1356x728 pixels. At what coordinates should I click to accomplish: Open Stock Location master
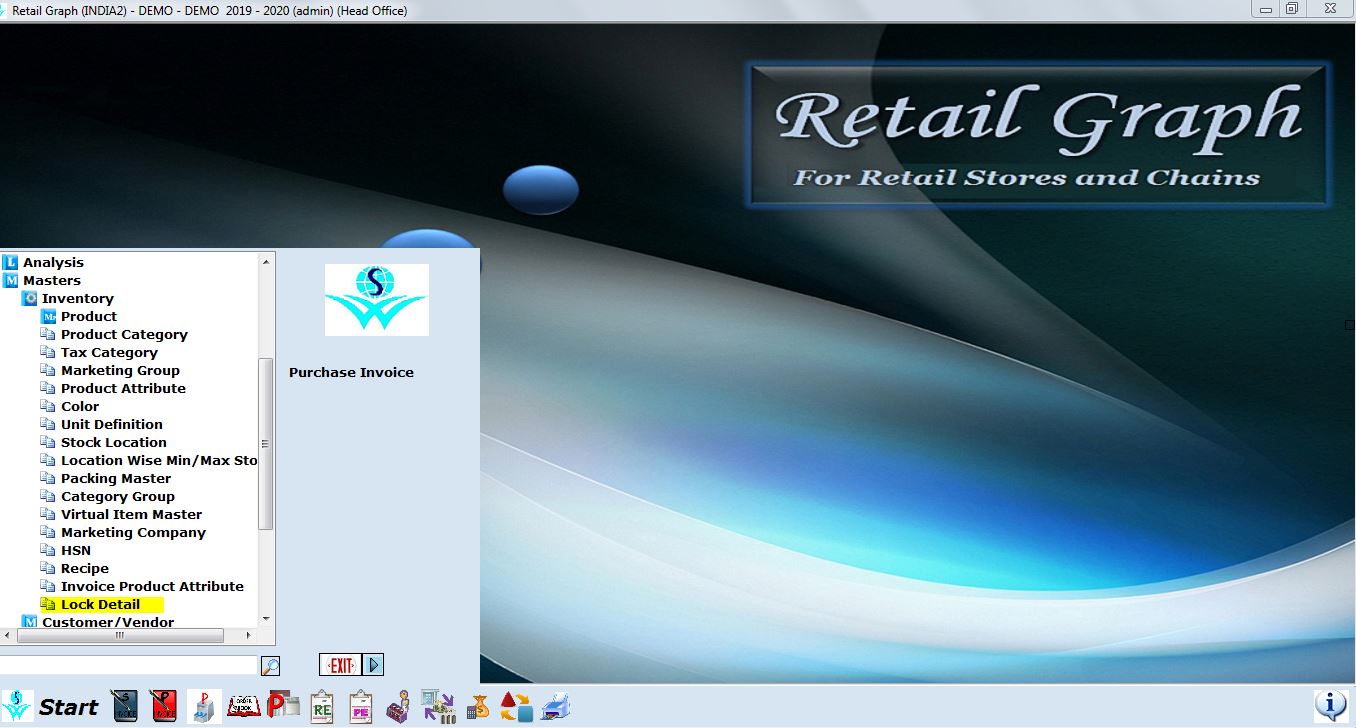114,442
